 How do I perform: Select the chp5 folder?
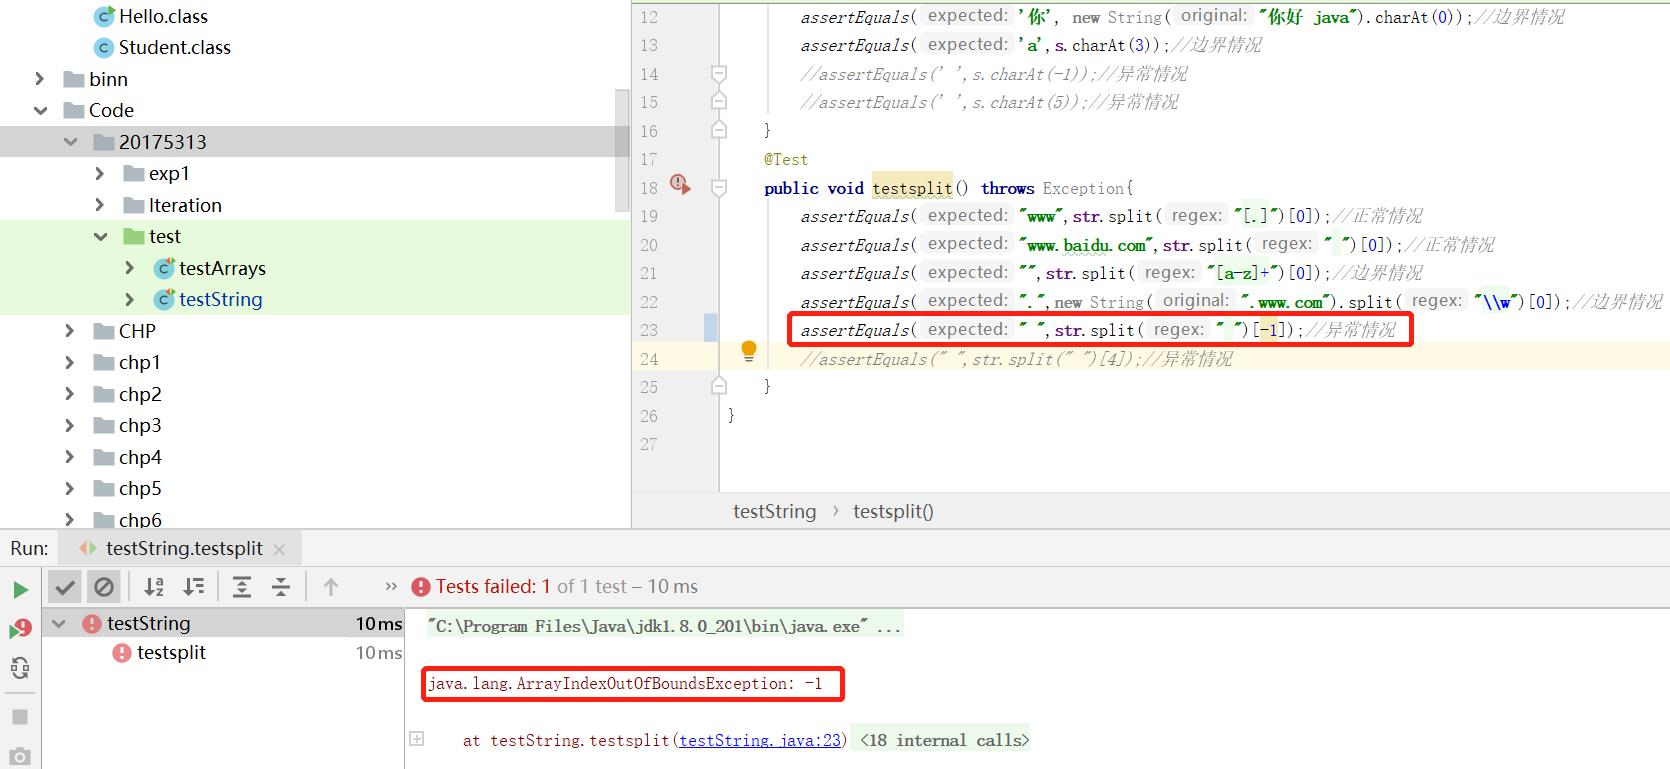pos(140,488)
